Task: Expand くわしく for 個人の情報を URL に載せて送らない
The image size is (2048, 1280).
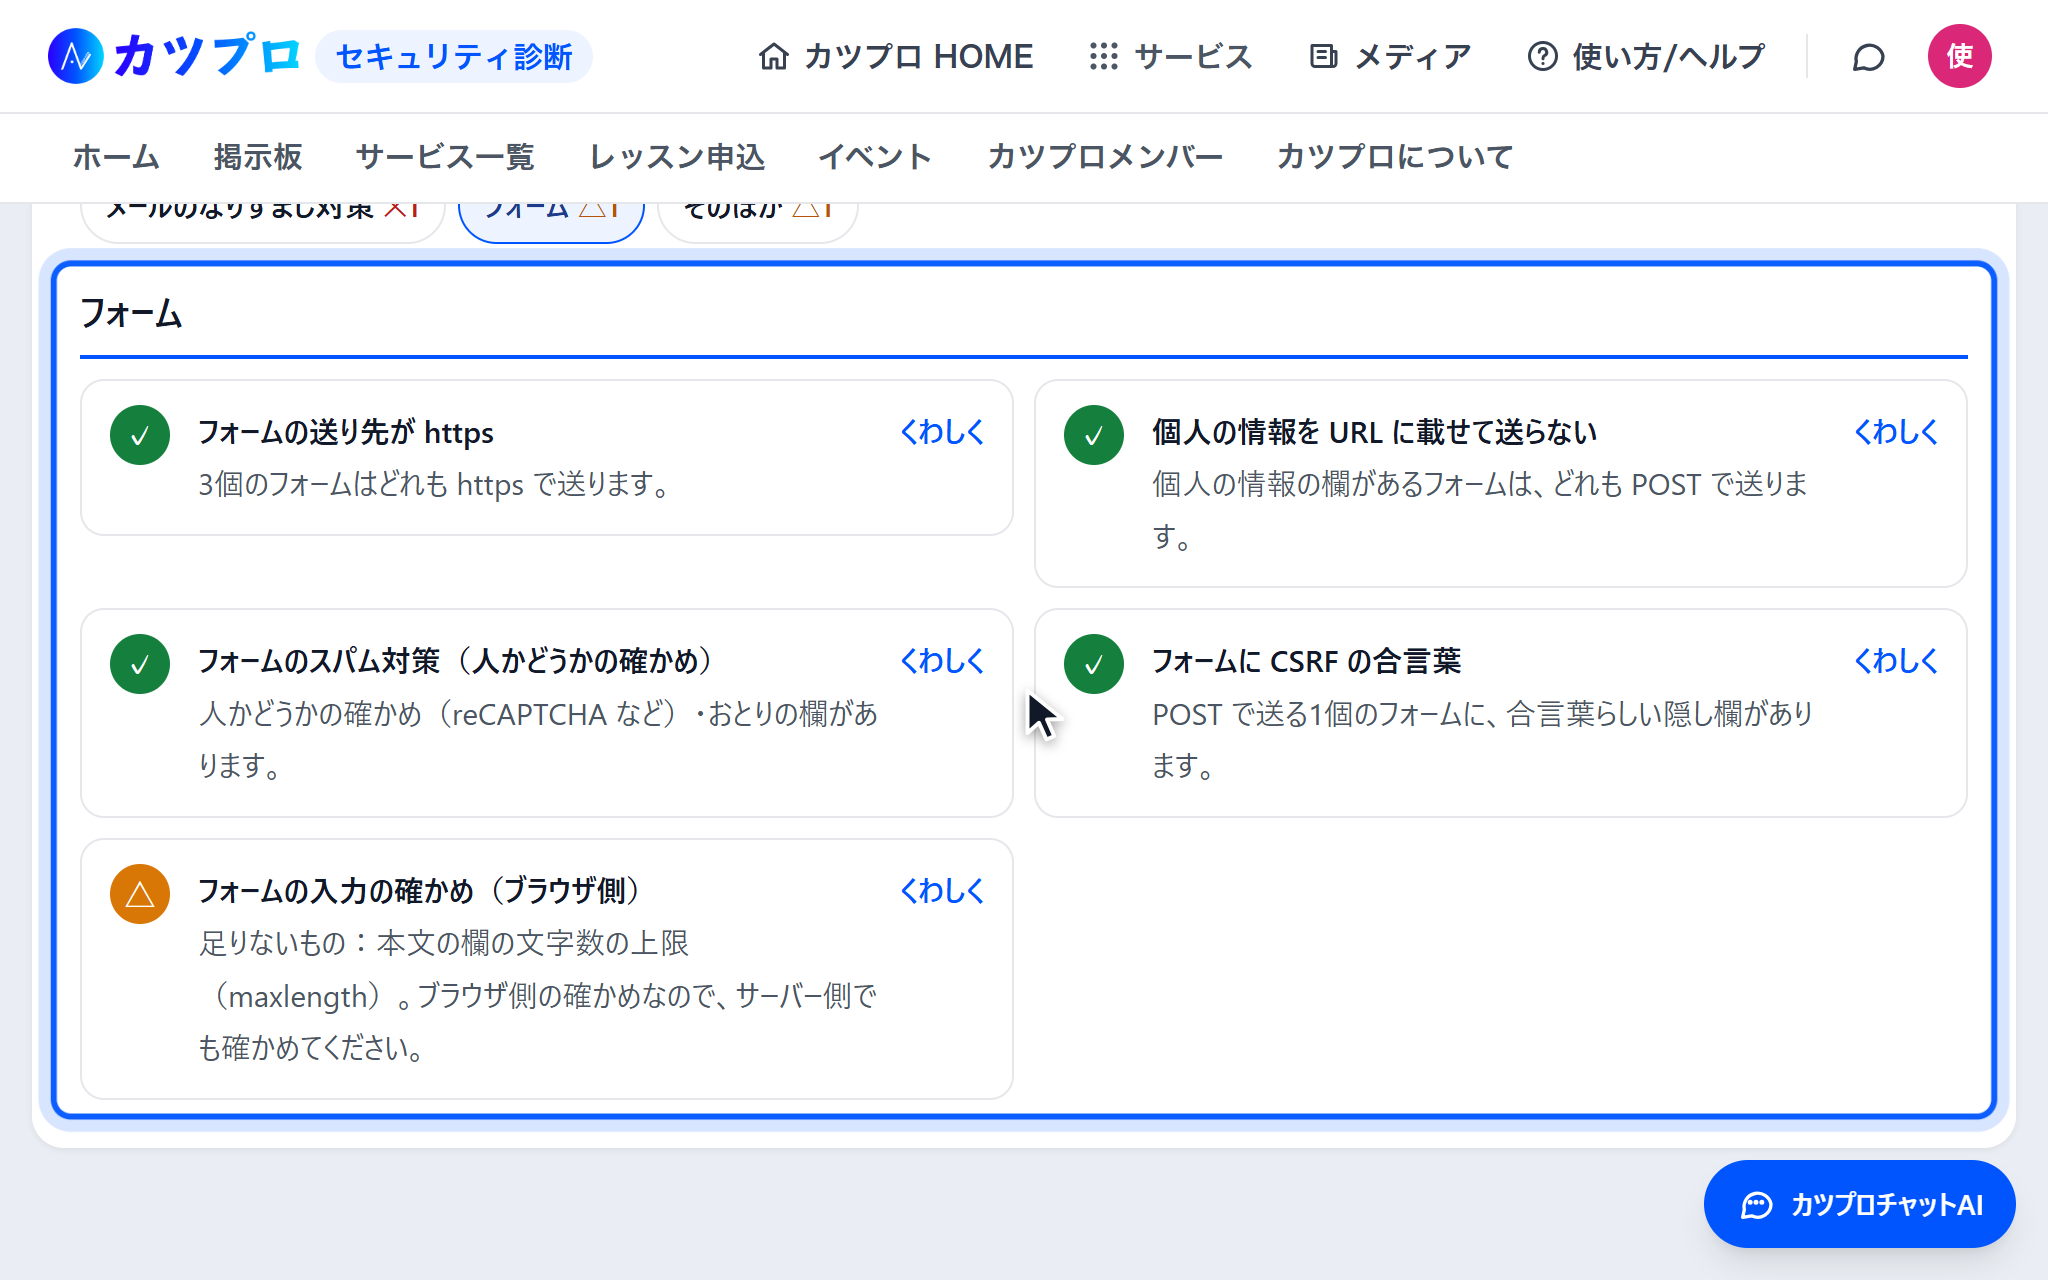Action: coord(1896,432)
